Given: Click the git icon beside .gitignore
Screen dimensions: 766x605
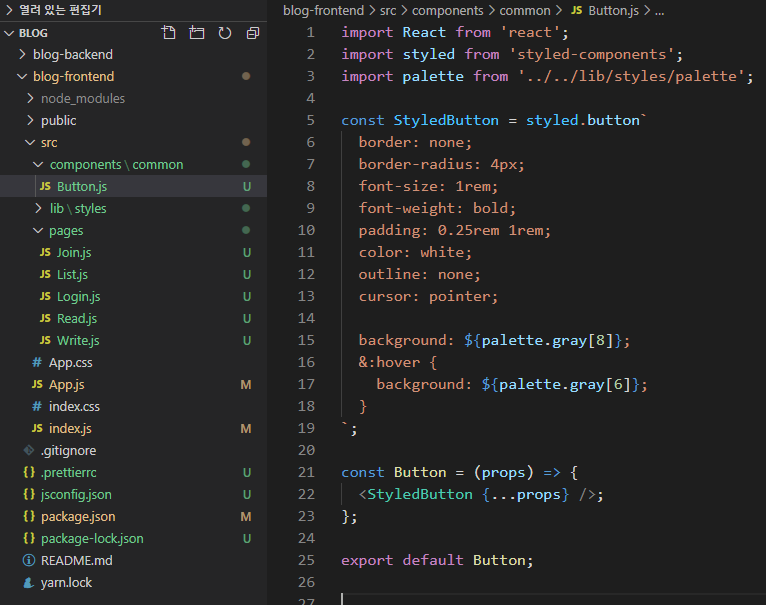Looking at the screenshot, I should point(29,450).
